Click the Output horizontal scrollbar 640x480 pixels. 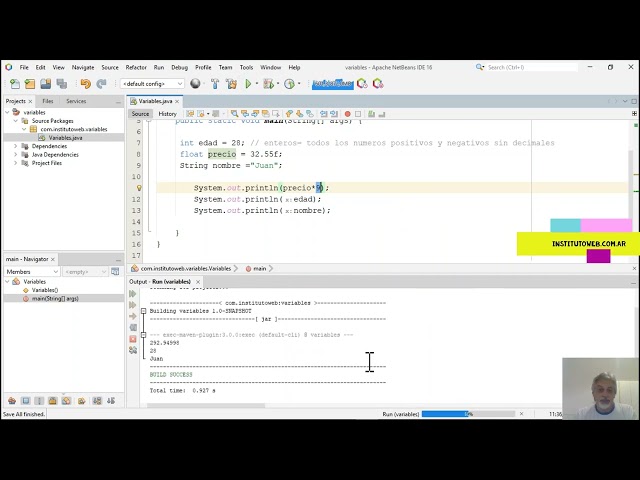coord(206,406)
